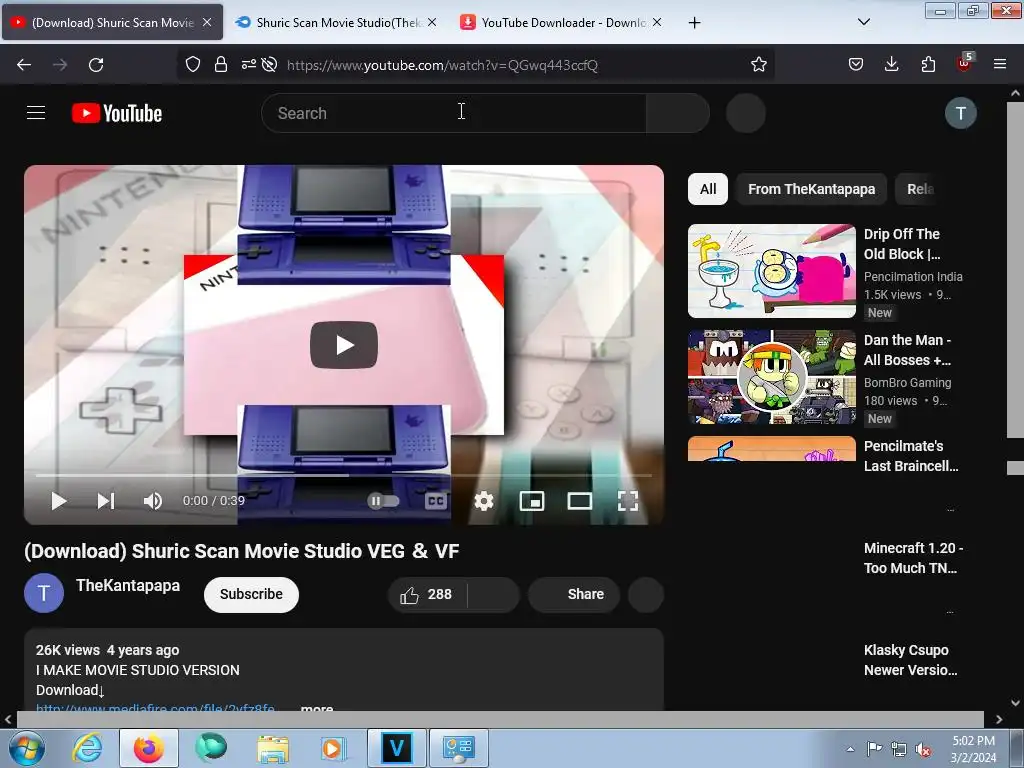
Task: Play video with large center play button
Action: tap(344, 345)
